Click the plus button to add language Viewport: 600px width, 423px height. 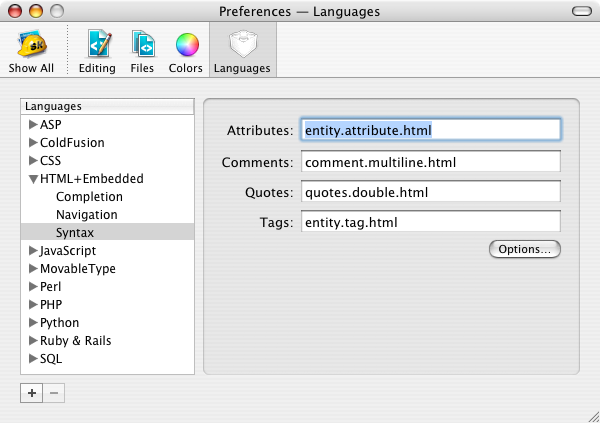coord(32,393)
